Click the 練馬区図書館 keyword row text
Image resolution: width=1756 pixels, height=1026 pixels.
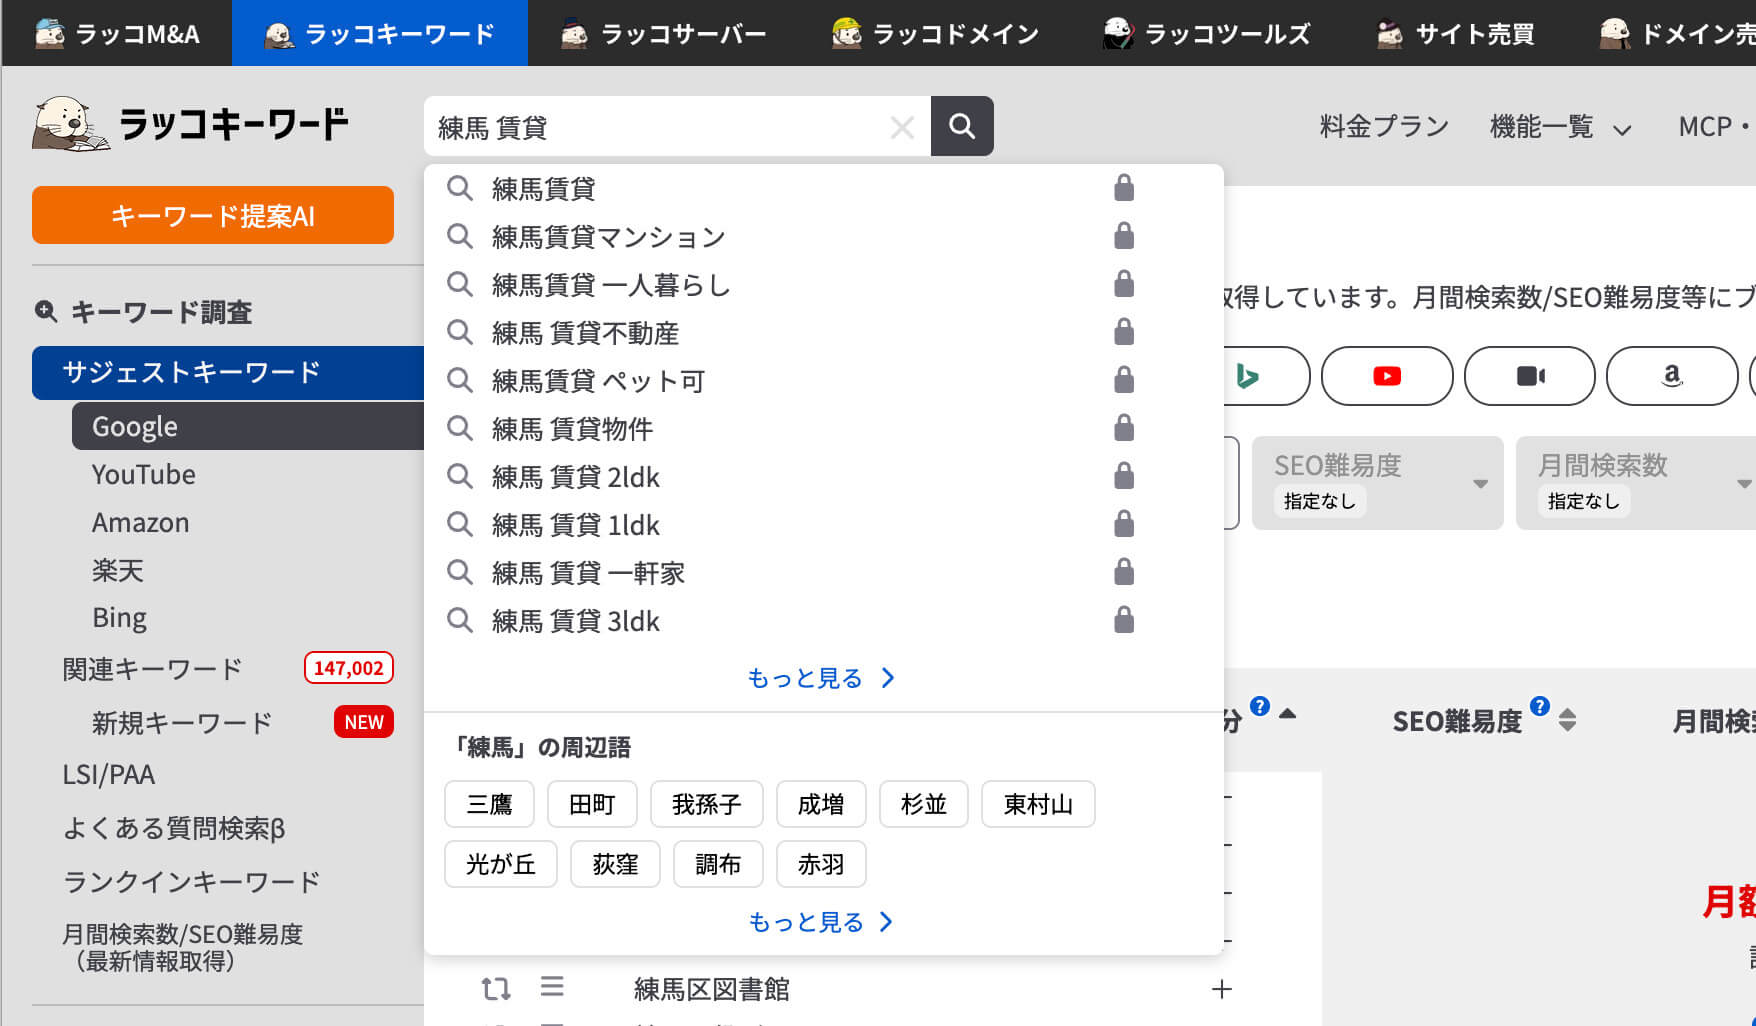(x=712, y=989)
